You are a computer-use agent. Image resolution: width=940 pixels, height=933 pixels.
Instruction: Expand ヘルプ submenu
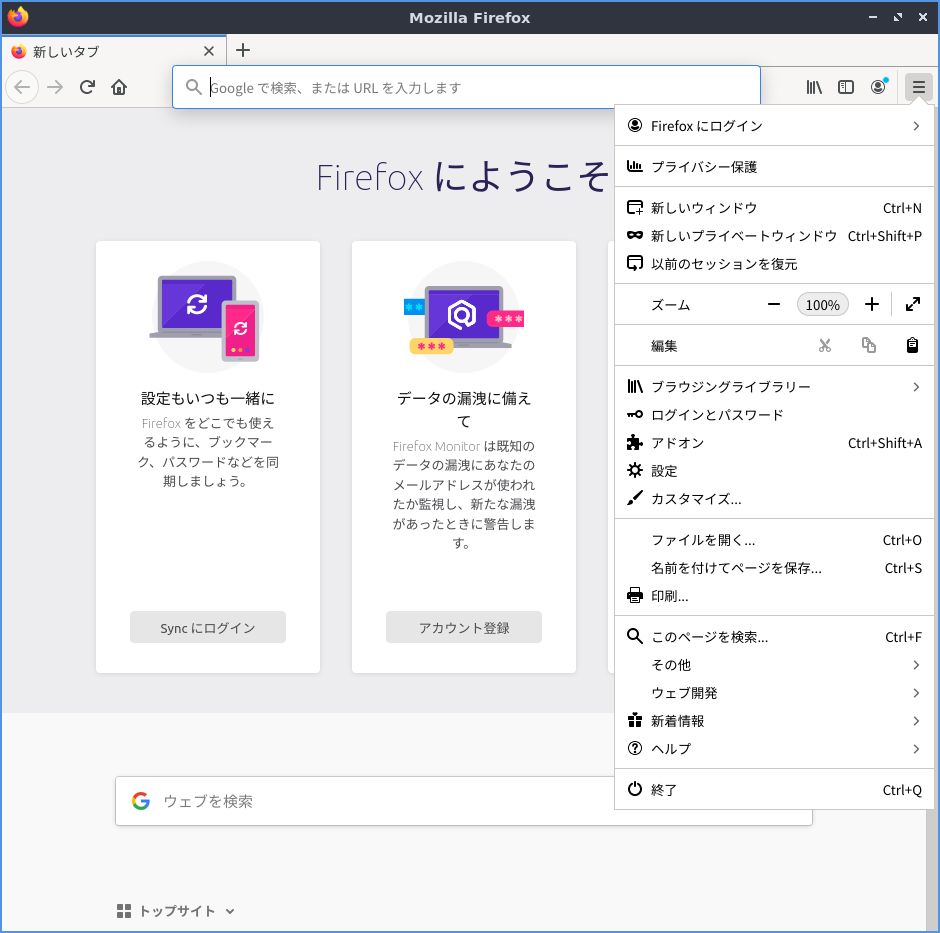point(774,749)
